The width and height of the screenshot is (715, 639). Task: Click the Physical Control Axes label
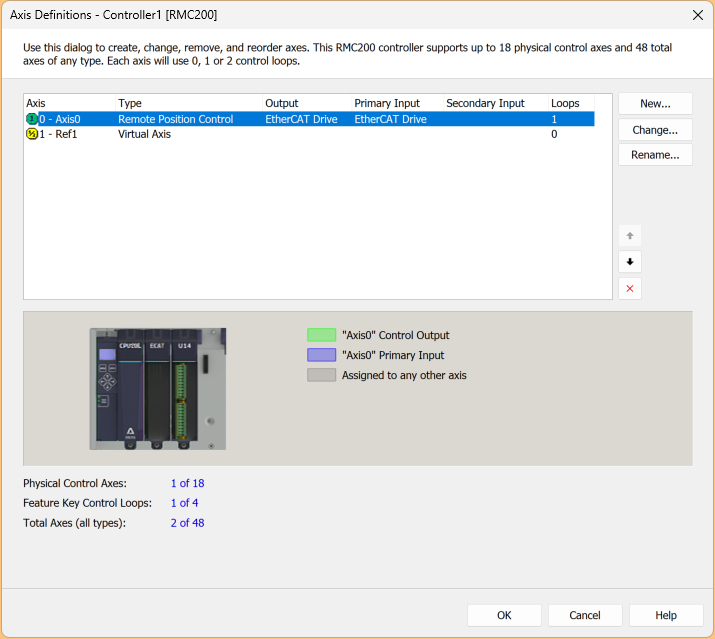click(x=75, y=483)
